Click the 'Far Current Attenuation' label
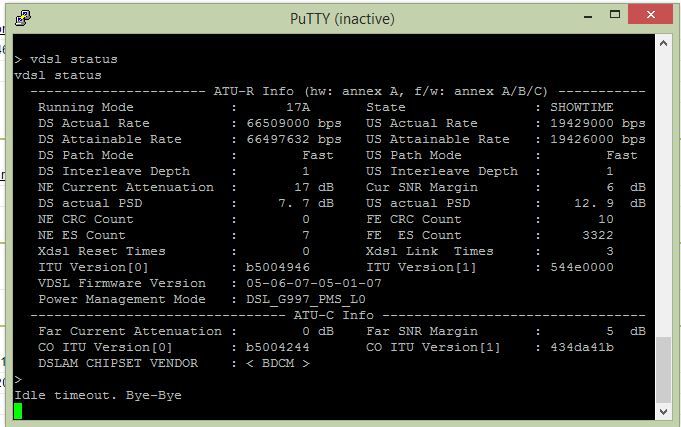Screen dimensions: 681x427 130,331
